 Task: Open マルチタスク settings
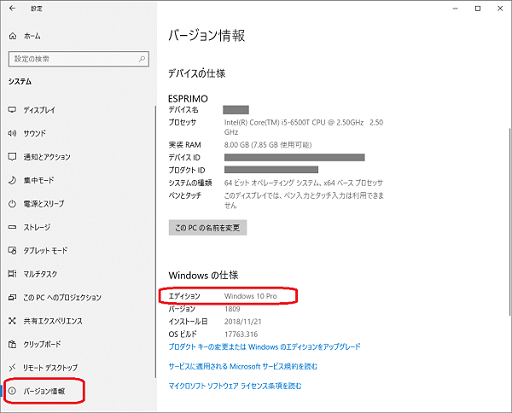click(x=40, y=274)
